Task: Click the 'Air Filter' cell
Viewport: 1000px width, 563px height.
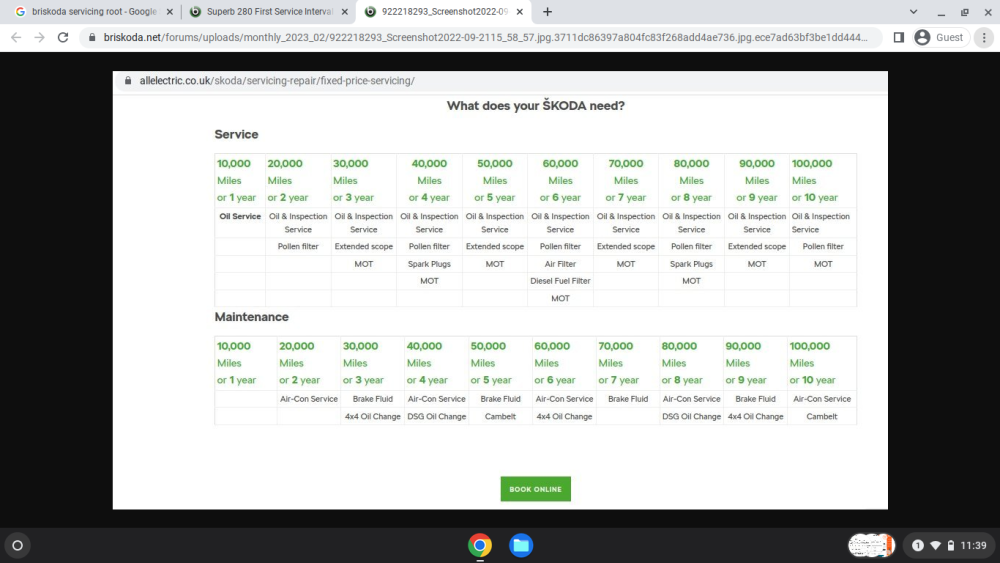Action: tap(560, 264)
